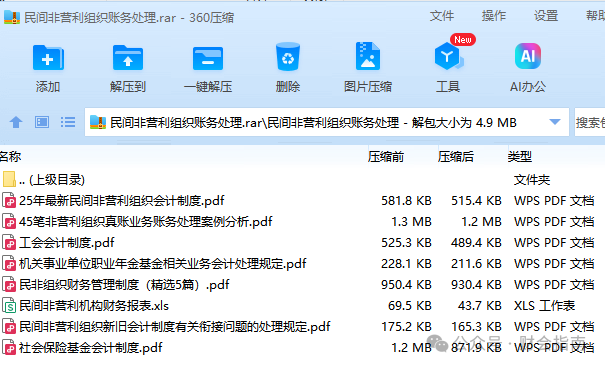Image resolution: width=605 pixels, height=367 pixels.
Task: Click the XLS 工作表 type cell
Action: 544,306
